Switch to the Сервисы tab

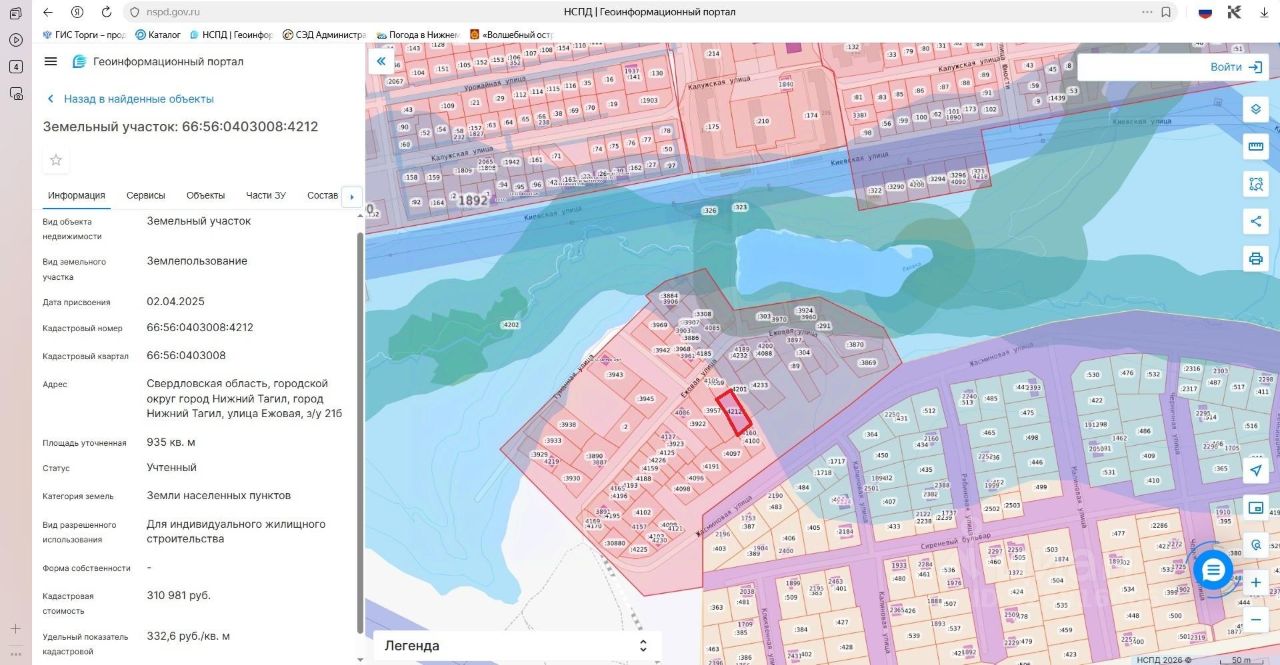point(146,195)
